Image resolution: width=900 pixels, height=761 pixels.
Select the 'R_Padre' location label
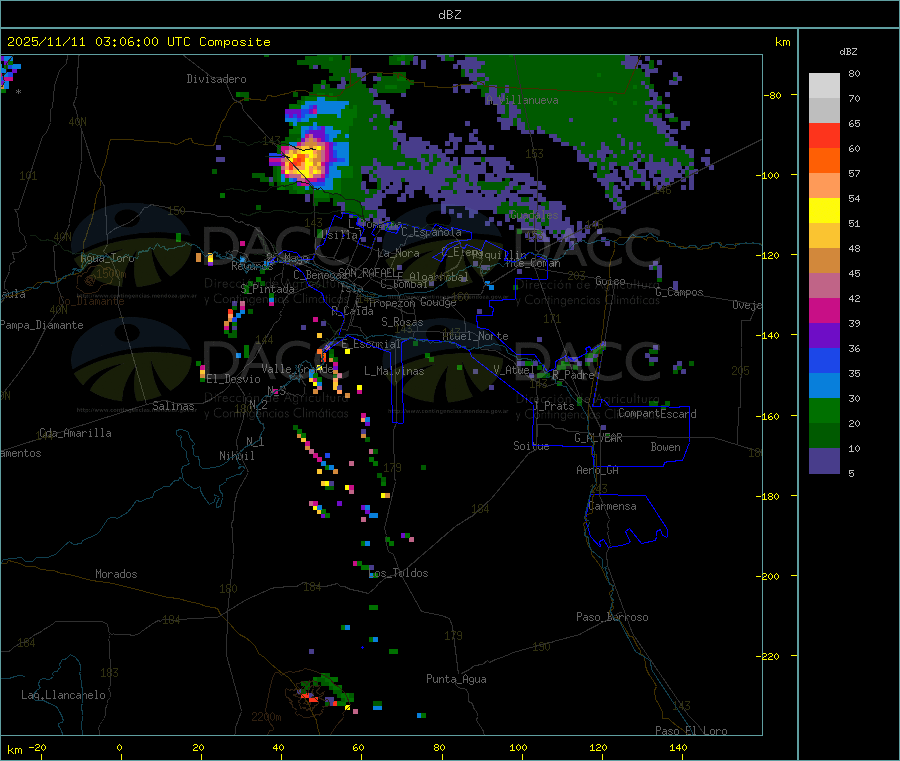[x=573, y=375]
